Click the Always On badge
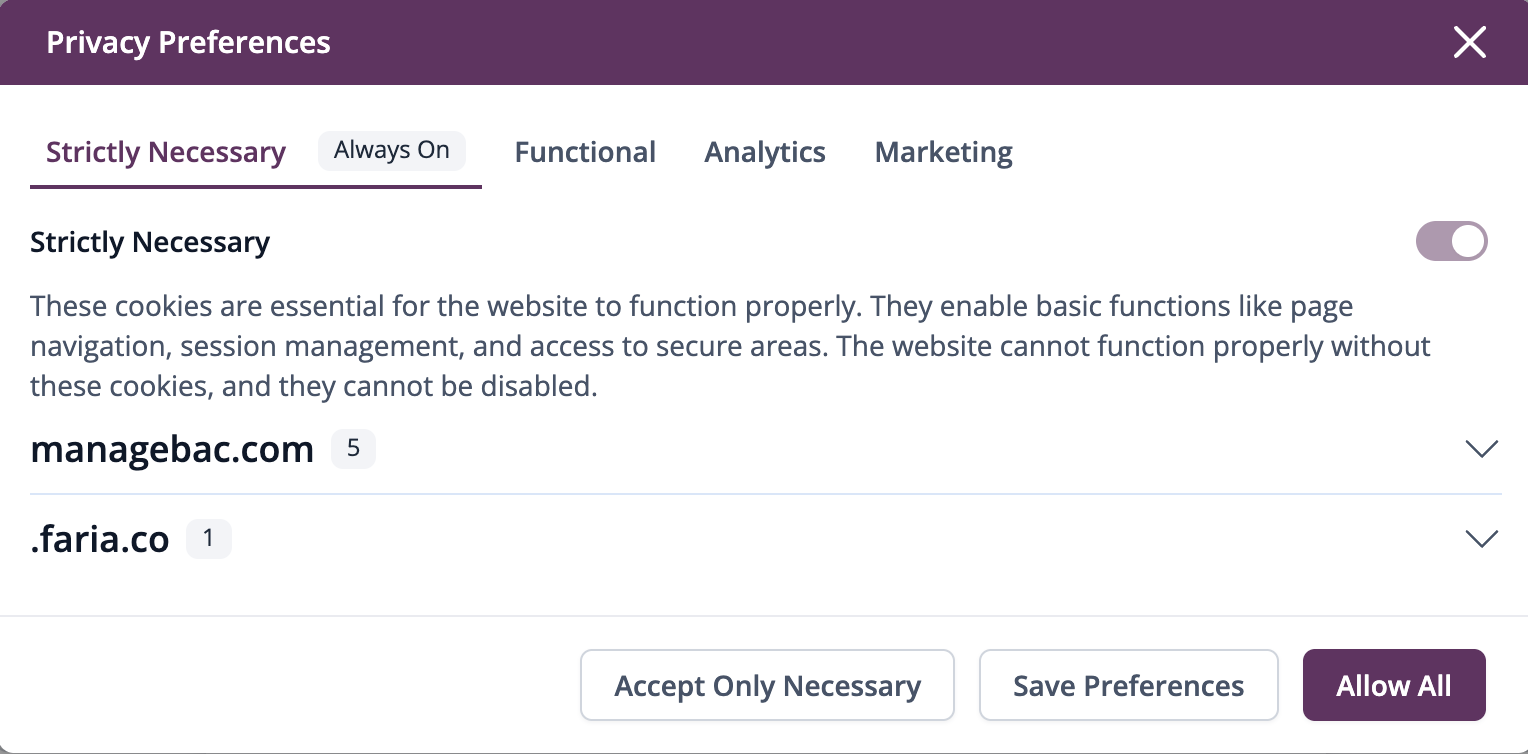Image resolution: width=1528 pixels, height=754 pixels. (x=392, y=151)
